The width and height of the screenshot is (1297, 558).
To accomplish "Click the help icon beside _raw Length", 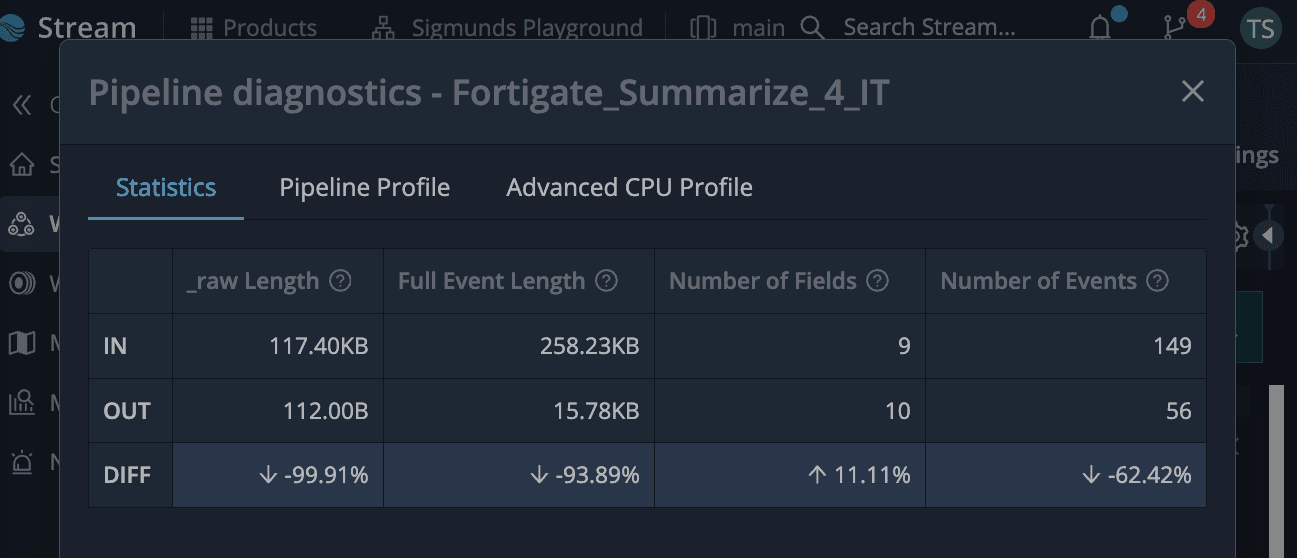I will (340, 281).
